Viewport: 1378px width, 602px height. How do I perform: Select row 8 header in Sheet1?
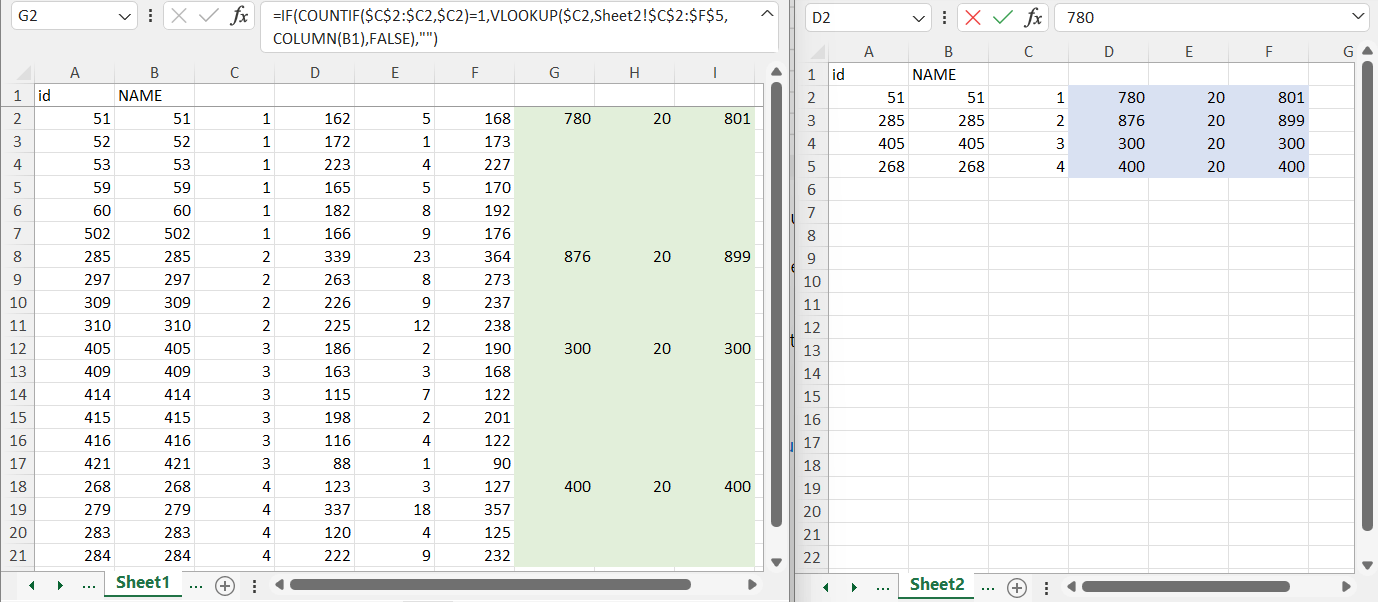pos(17,256)
